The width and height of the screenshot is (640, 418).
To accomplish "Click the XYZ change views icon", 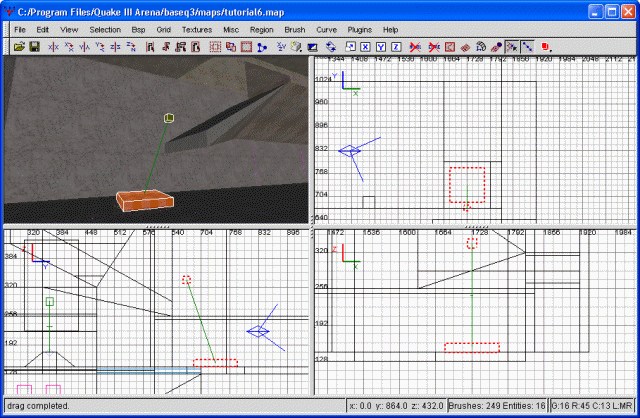I will [281, 47].
